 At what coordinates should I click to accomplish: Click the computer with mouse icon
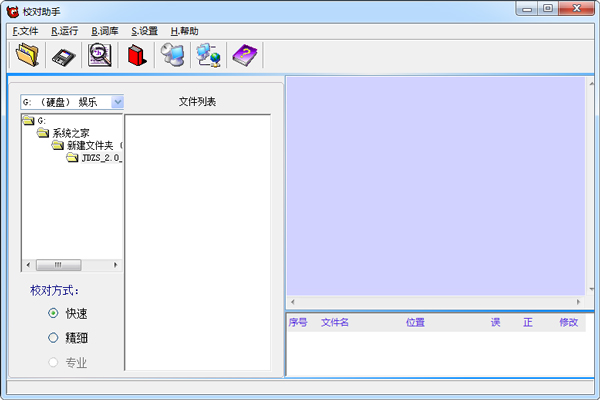(173, 55)
